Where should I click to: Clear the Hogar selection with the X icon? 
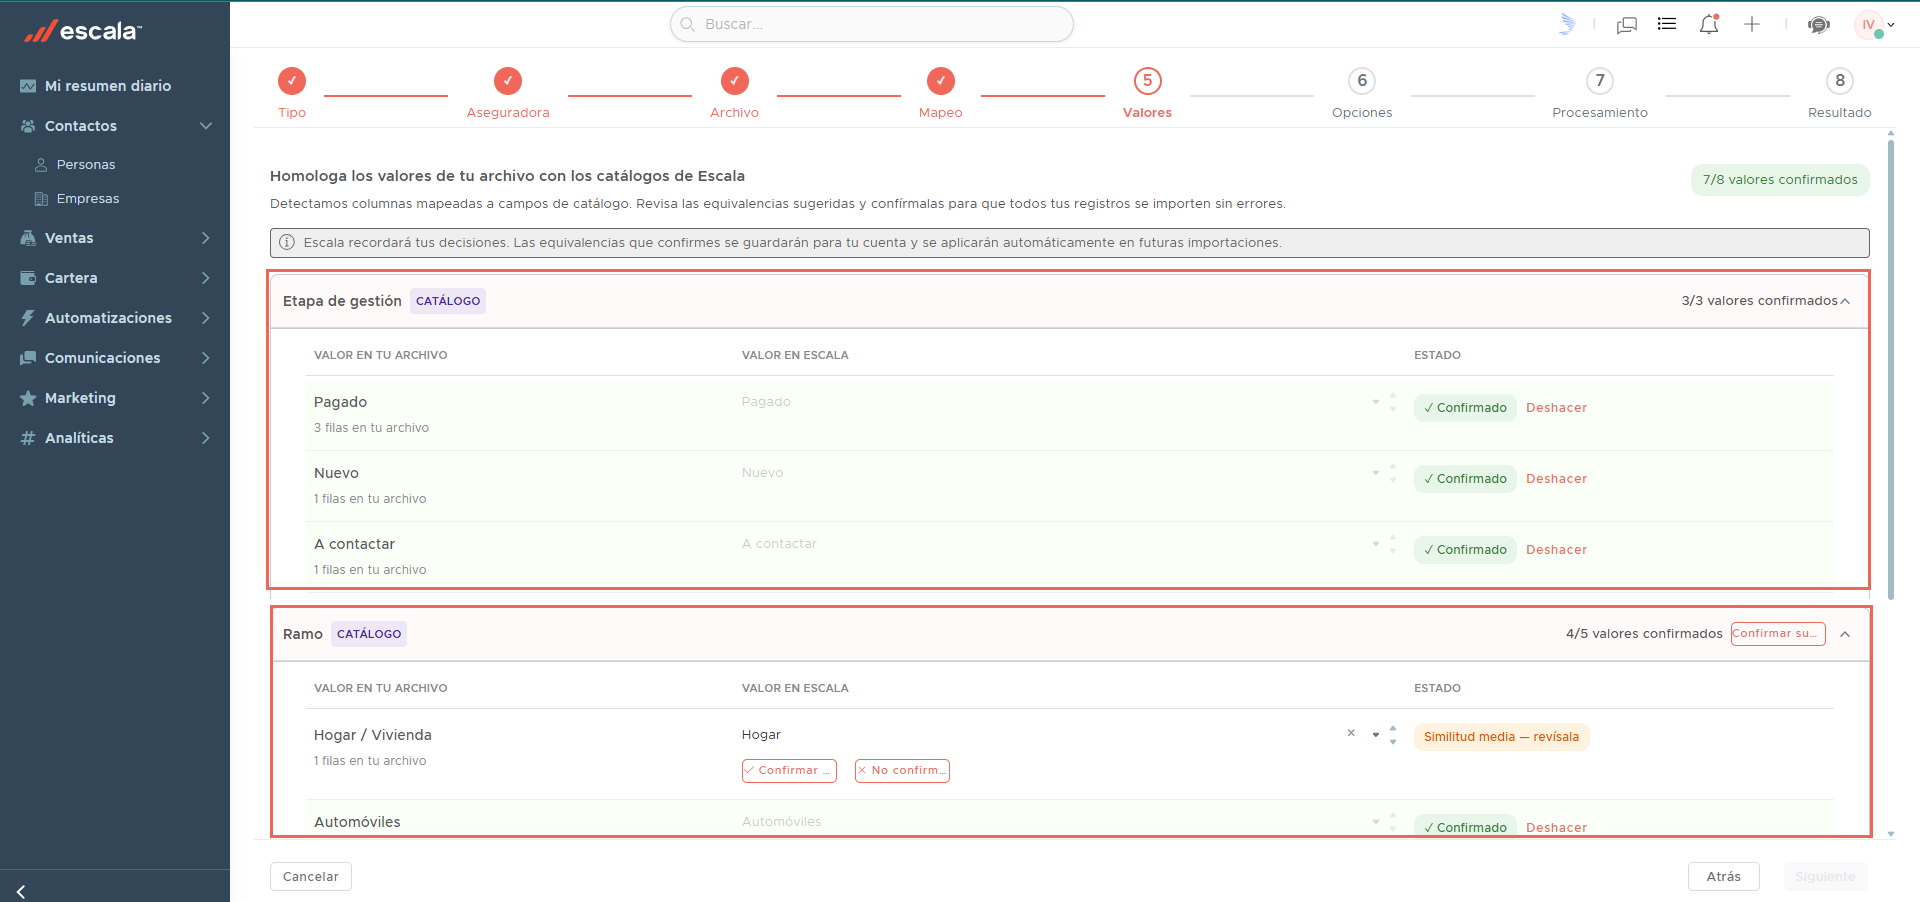click(1351, 733)
